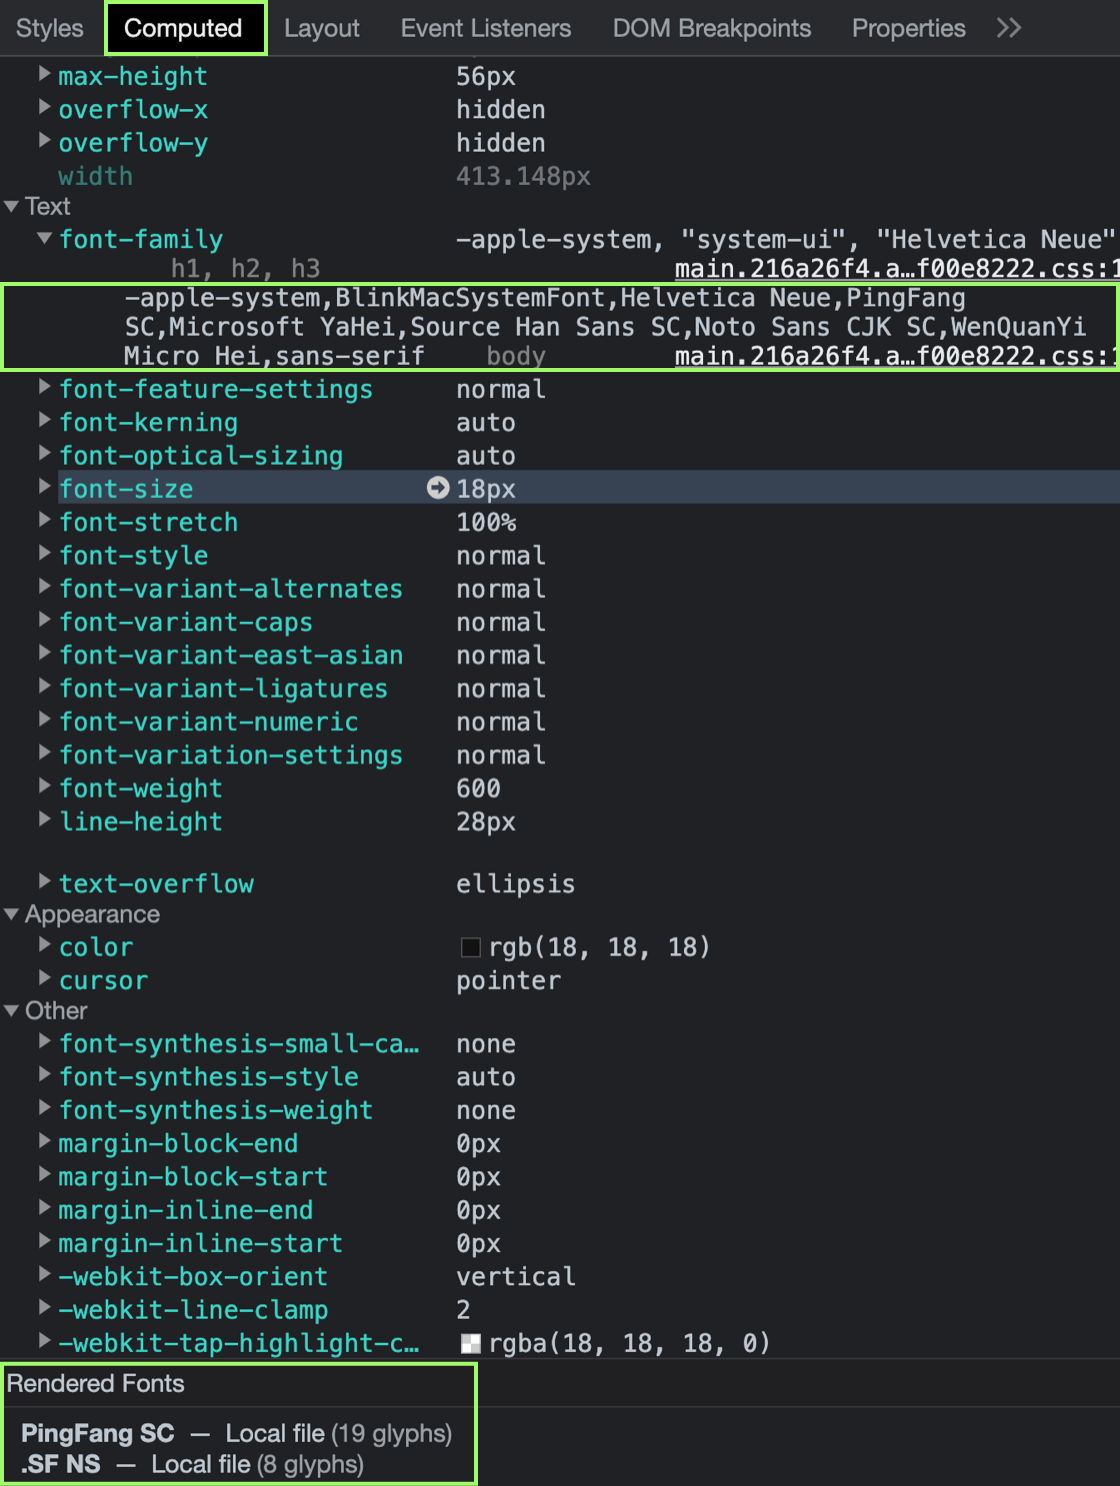Collapse the Other section
Image resolution: width=1120 pixels, height=1486 pixels.
tap(12, 1010)
